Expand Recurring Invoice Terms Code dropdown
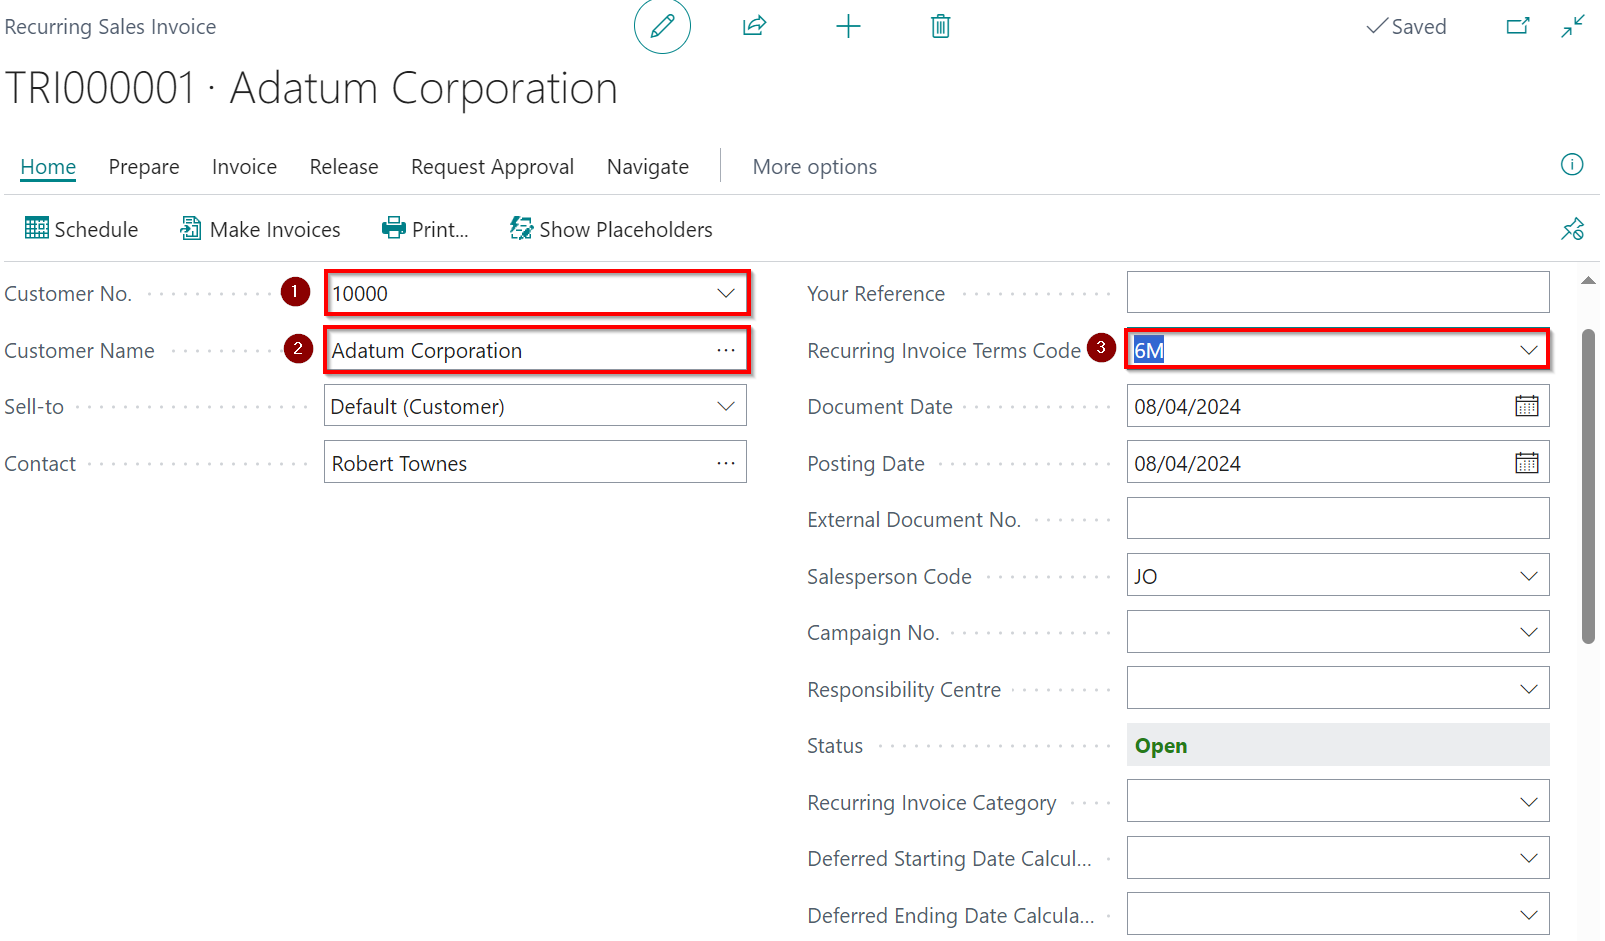Image resolution: width=1605 pixels, height=941 pixels. (x=1528, y=350)
